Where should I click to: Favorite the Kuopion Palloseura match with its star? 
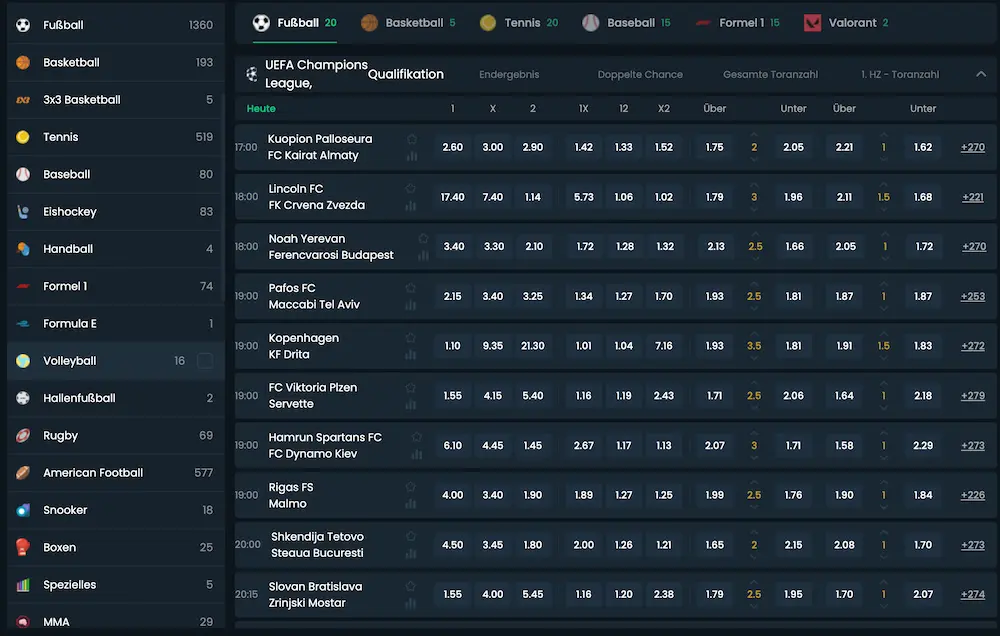coord(412,139)
